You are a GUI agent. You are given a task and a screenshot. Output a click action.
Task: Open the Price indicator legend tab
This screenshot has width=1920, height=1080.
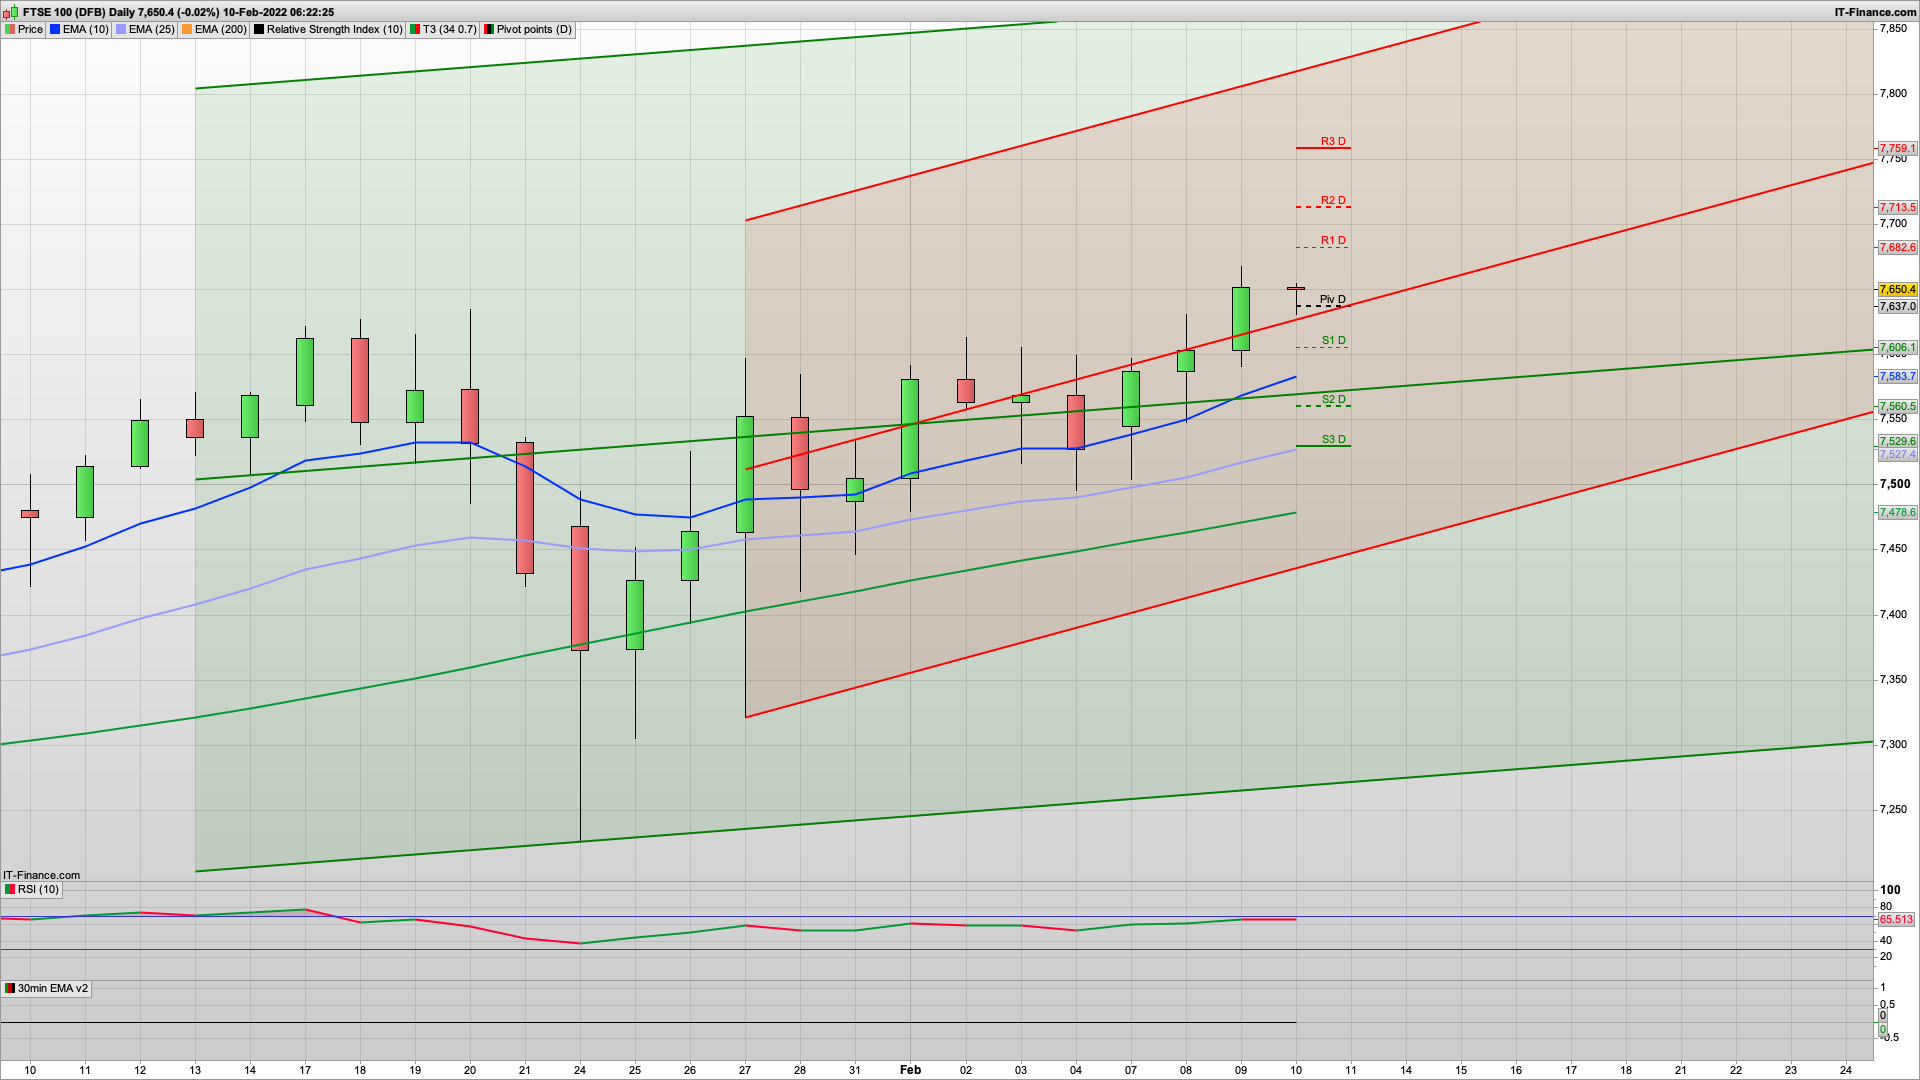click(x=24, y=29)
